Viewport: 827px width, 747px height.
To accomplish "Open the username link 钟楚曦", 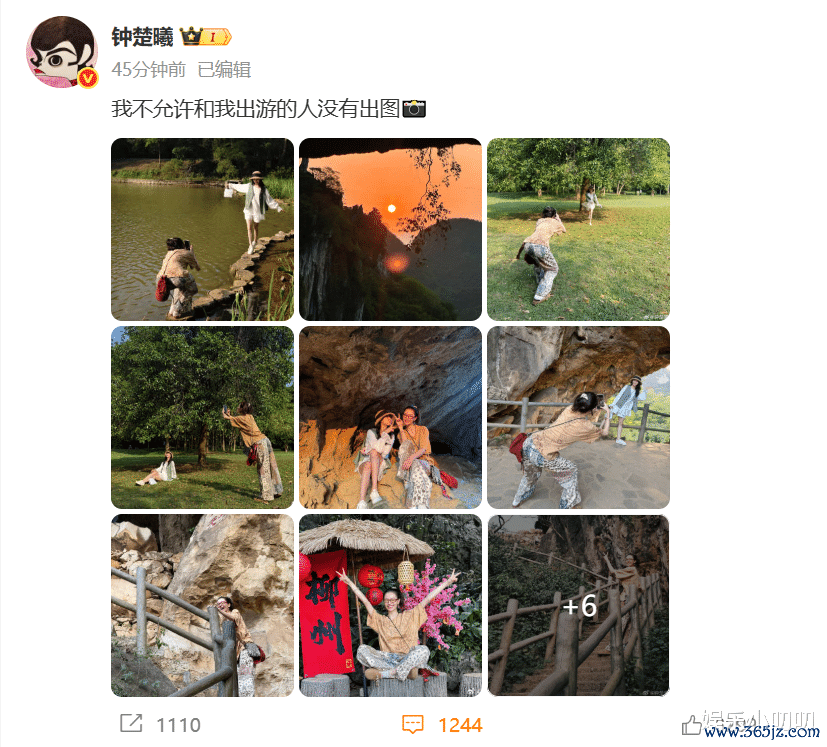I will click(142, 37).
